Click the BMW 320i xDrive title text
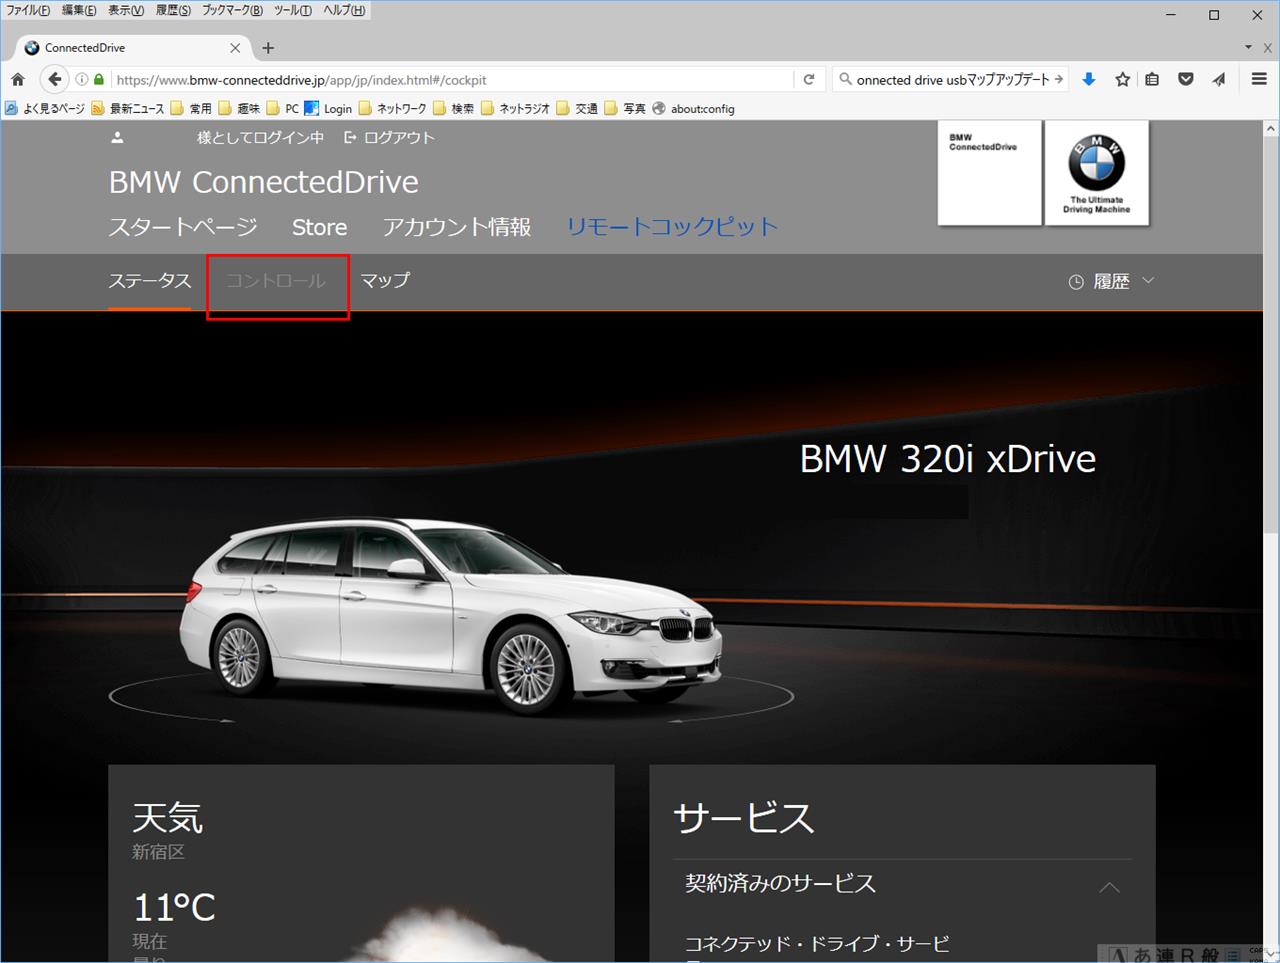 tap(947, 459)
